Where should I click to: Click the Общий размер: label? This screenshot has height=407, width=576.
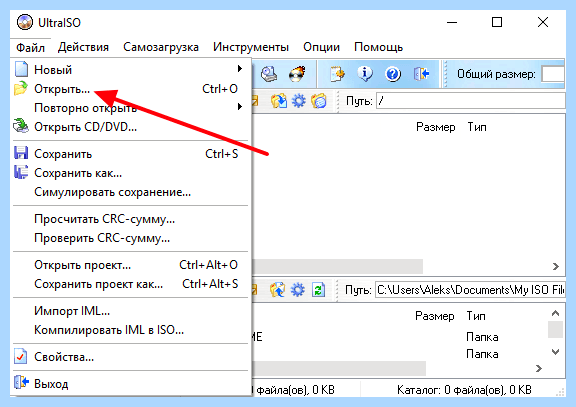coord(496,74)
